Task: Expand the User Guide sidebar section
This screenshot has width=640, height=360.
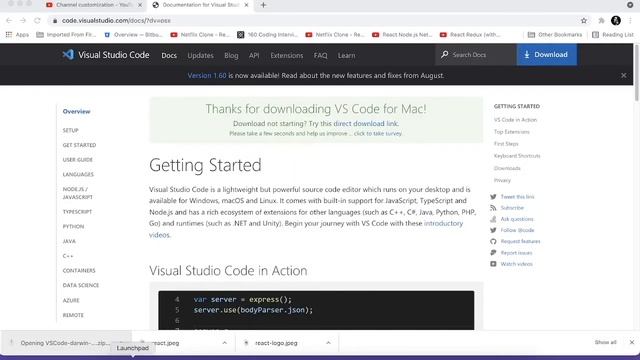Action: 78,160
